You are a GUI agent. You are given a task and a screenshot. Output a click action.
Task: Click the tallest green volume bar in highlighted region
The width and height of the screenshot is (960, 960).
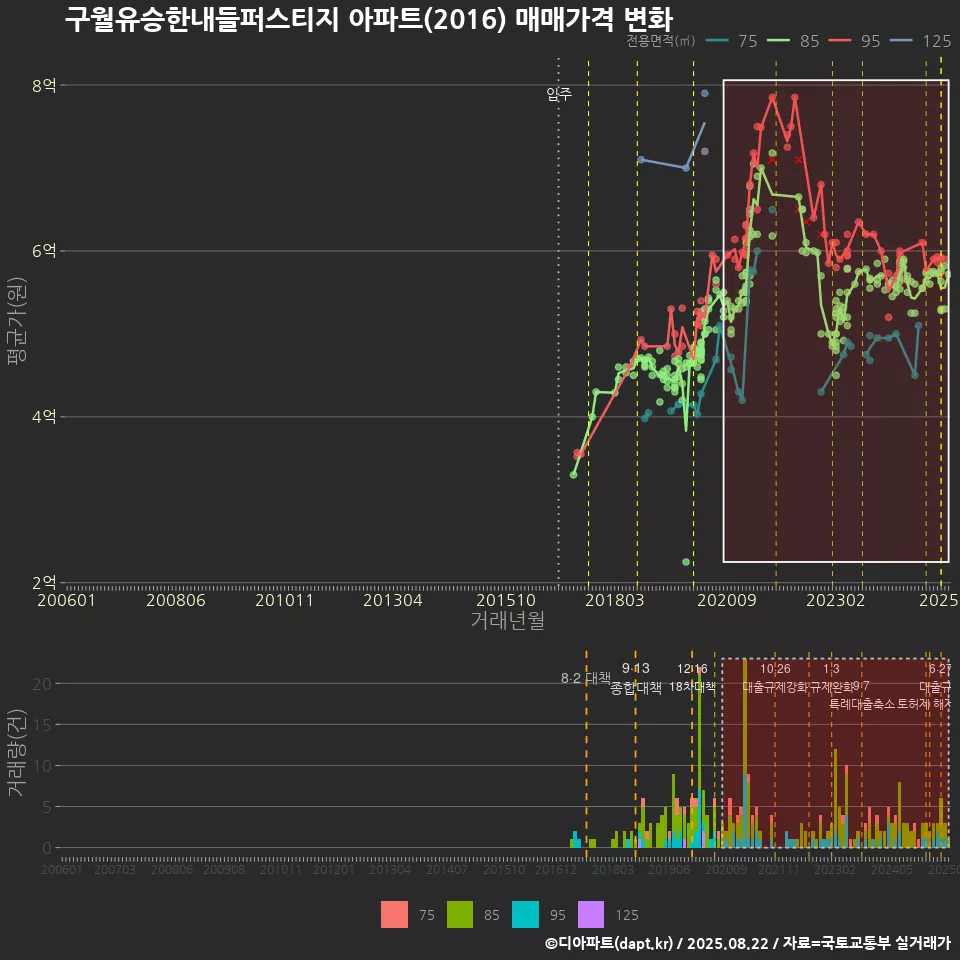pos(744,716)
